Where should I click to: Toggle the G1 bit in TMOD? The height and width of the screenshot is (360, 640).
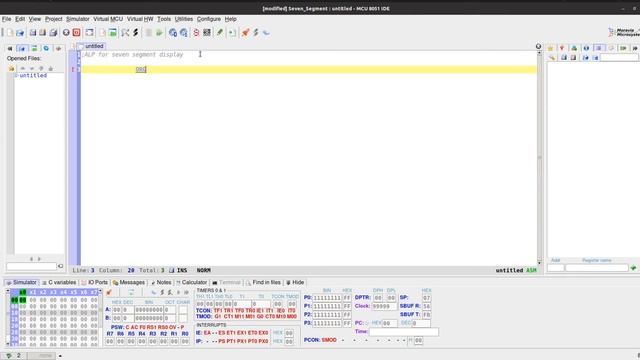coord(218,316)
